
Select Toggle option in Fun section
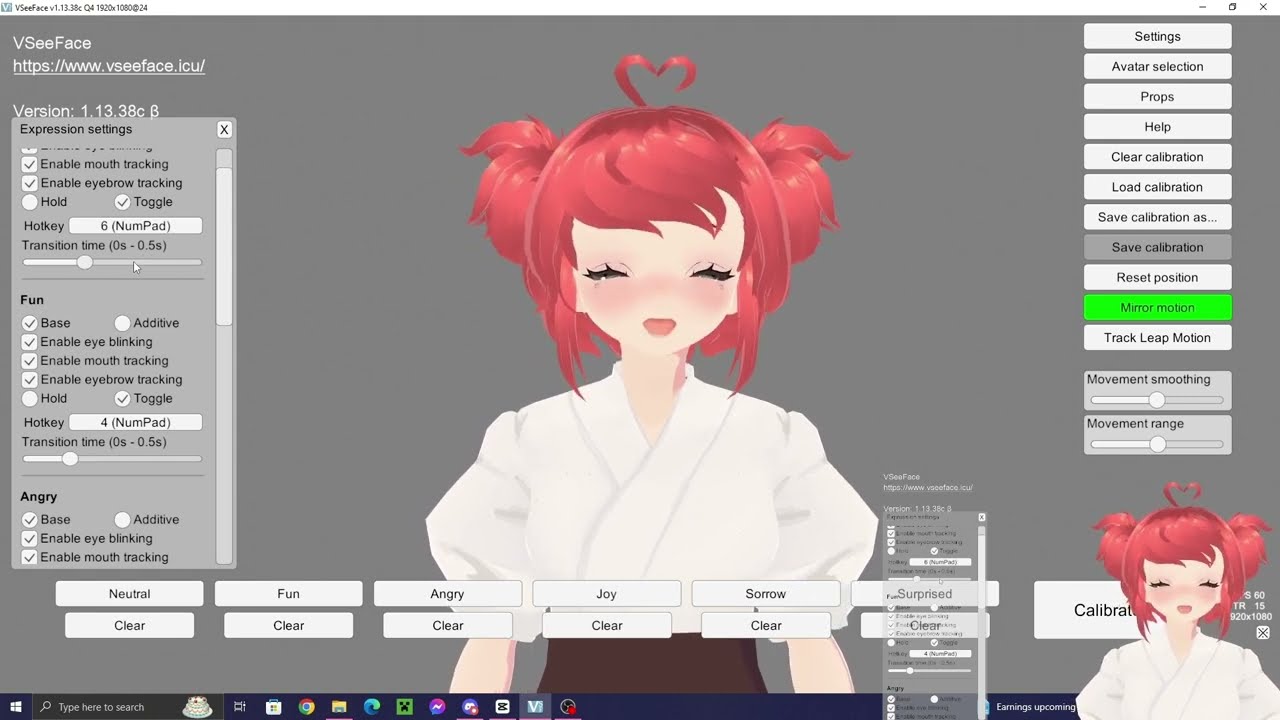tap(122, 399)
